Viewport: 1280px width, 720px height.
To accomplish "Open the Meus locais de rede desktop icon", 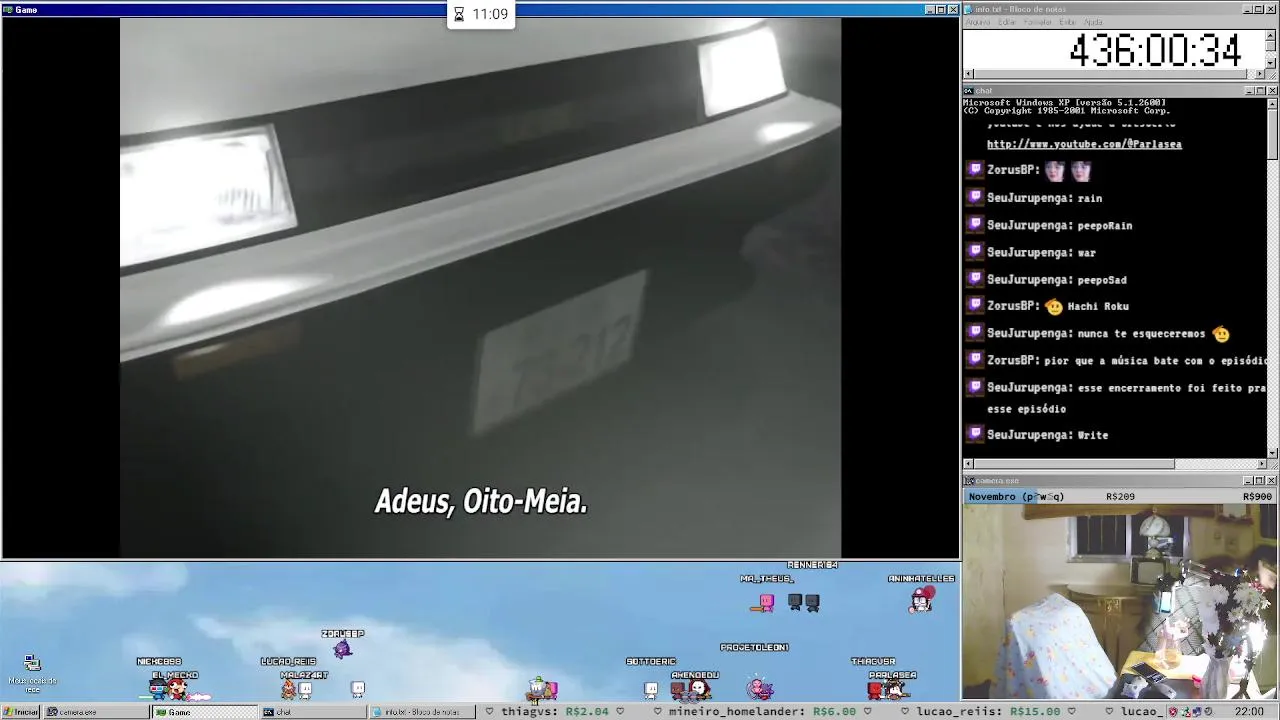I will pyautogui.click(x=32, y=674).
